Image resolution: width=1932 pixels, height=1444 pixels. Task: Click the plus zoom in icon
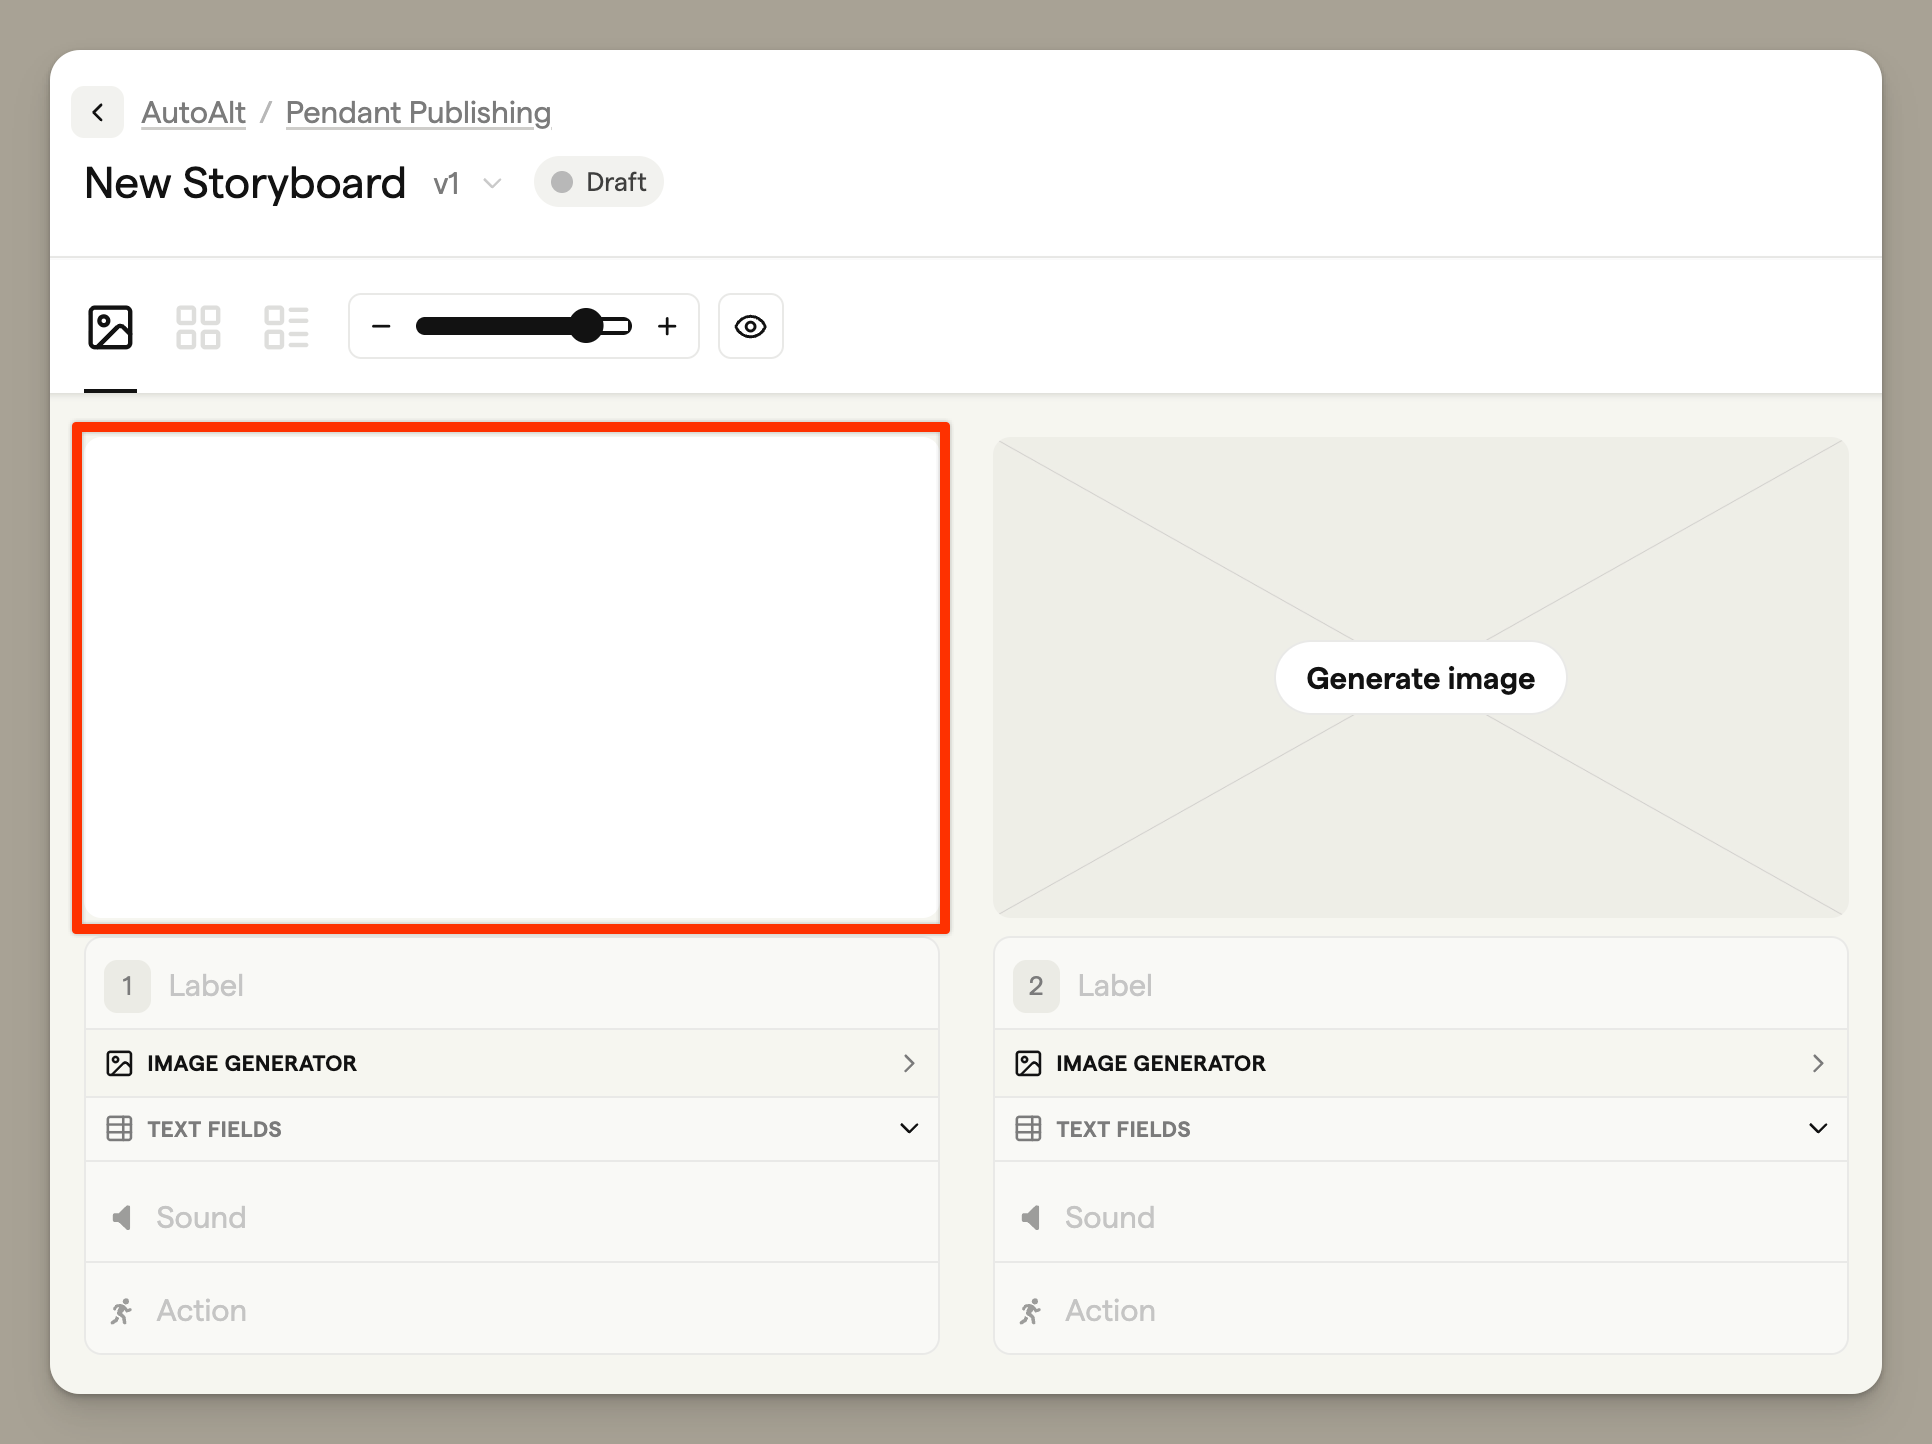coord(667,326)
